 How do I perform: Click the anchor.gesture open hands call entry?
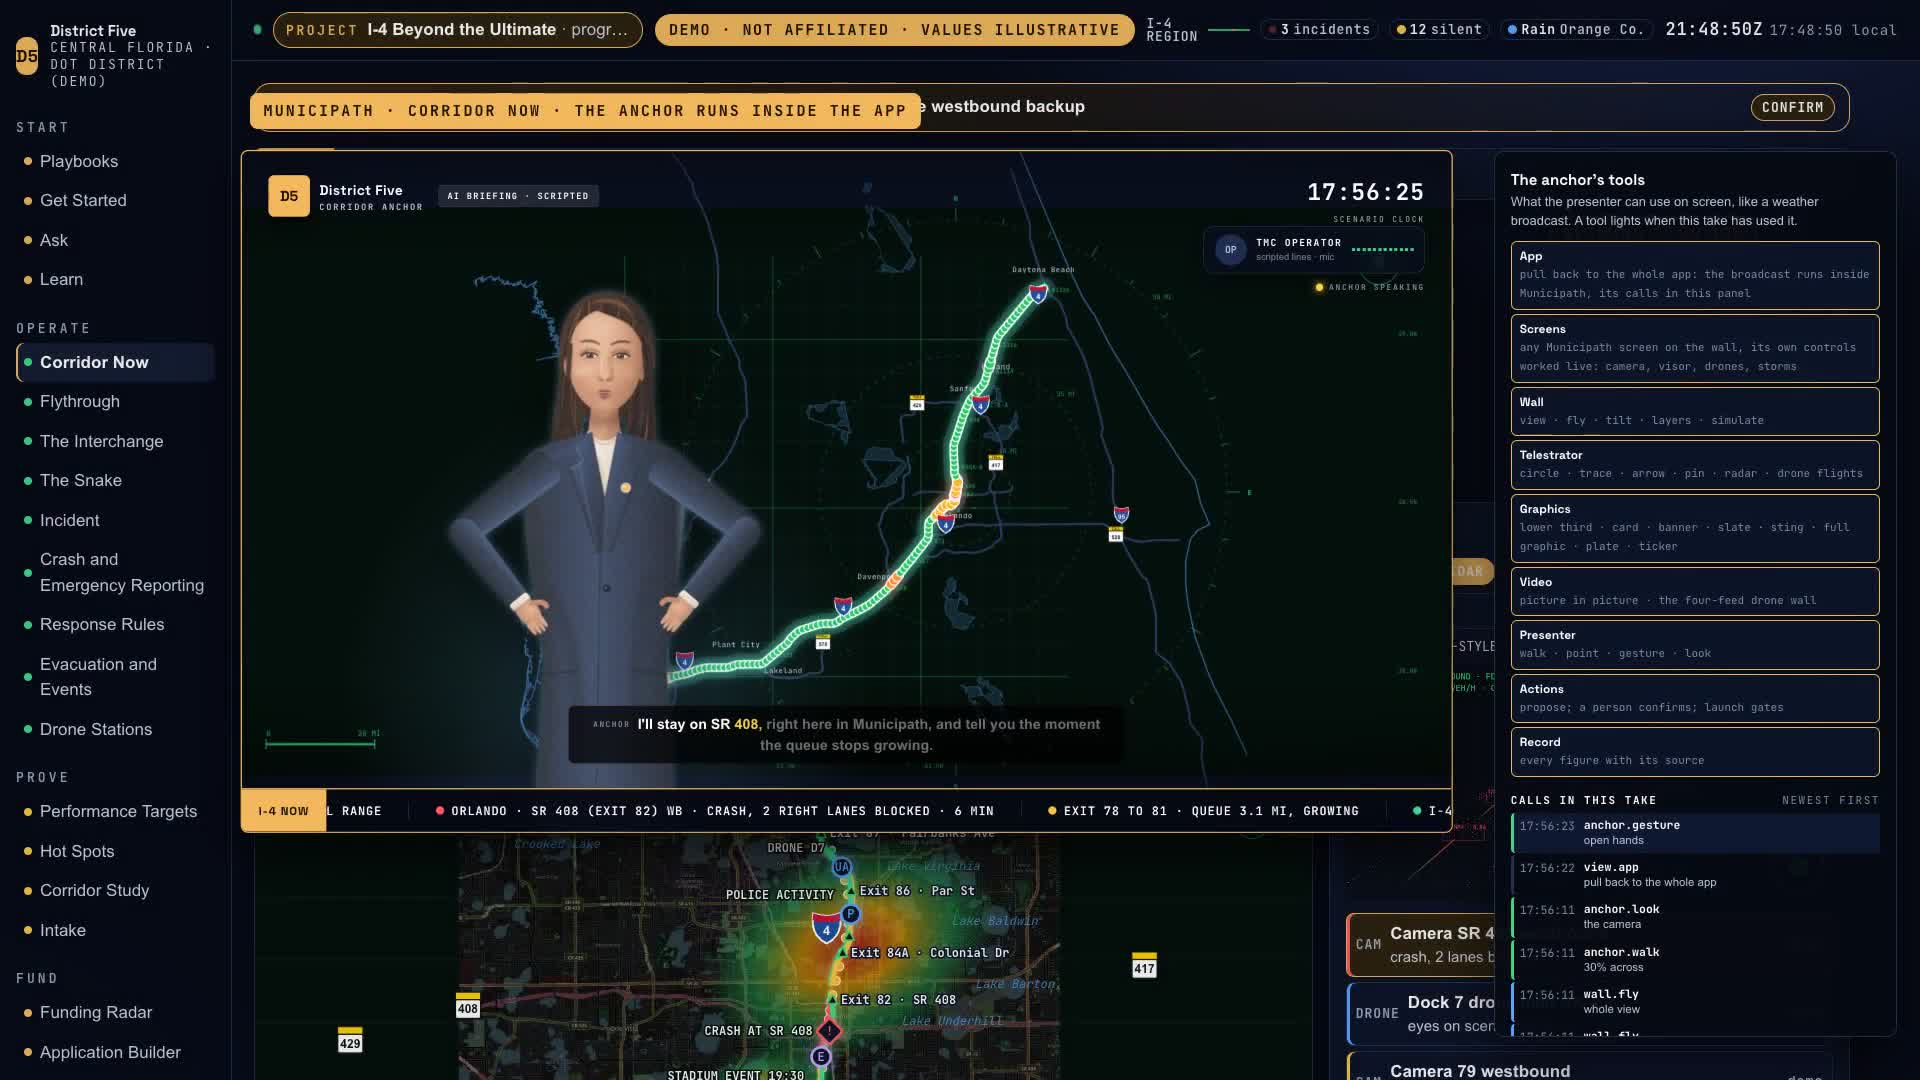pyautogui.click(x=1695, y=833)
